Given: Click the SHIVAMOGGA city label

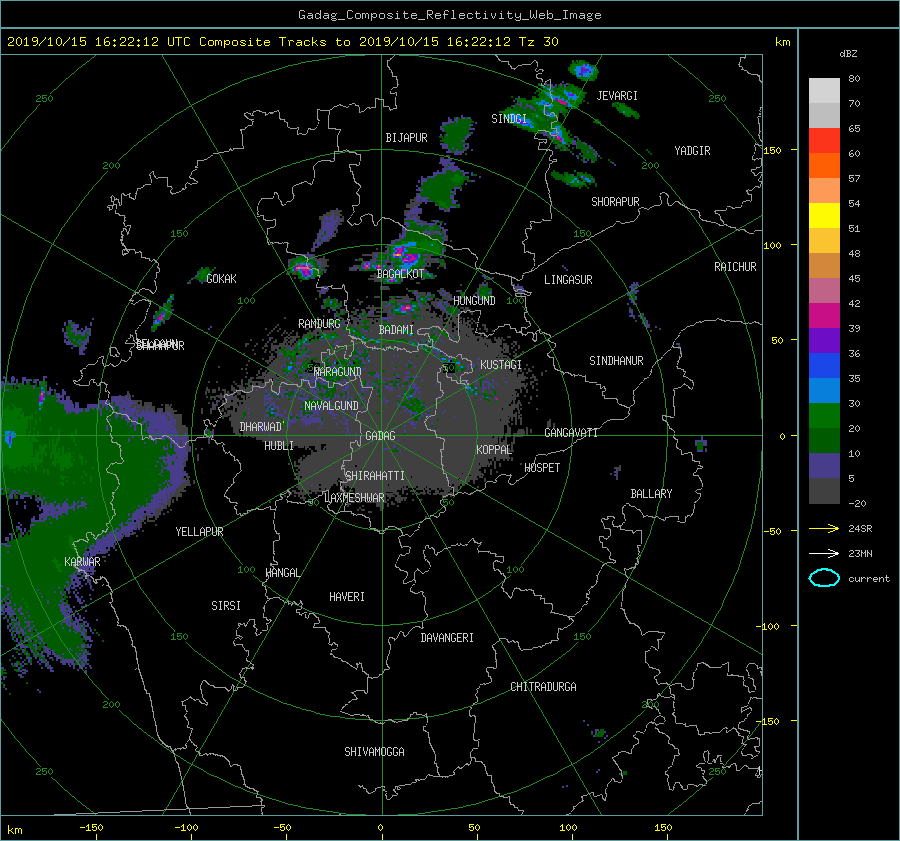Looking at the screenshot, I should 374,752.
